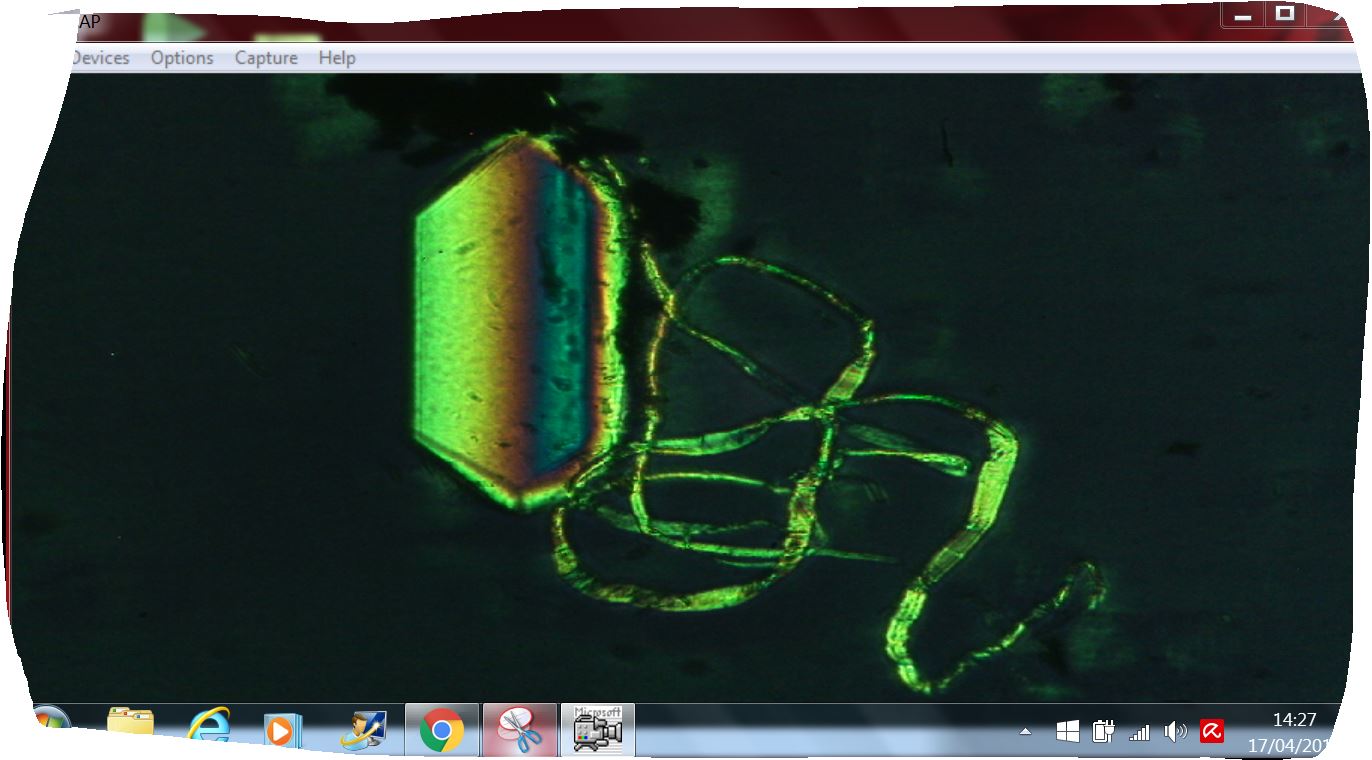The height and width of the screenshot is (760, 1372).
Task: Click the volume speaker tray icon
Action: tap(1175, 732)
